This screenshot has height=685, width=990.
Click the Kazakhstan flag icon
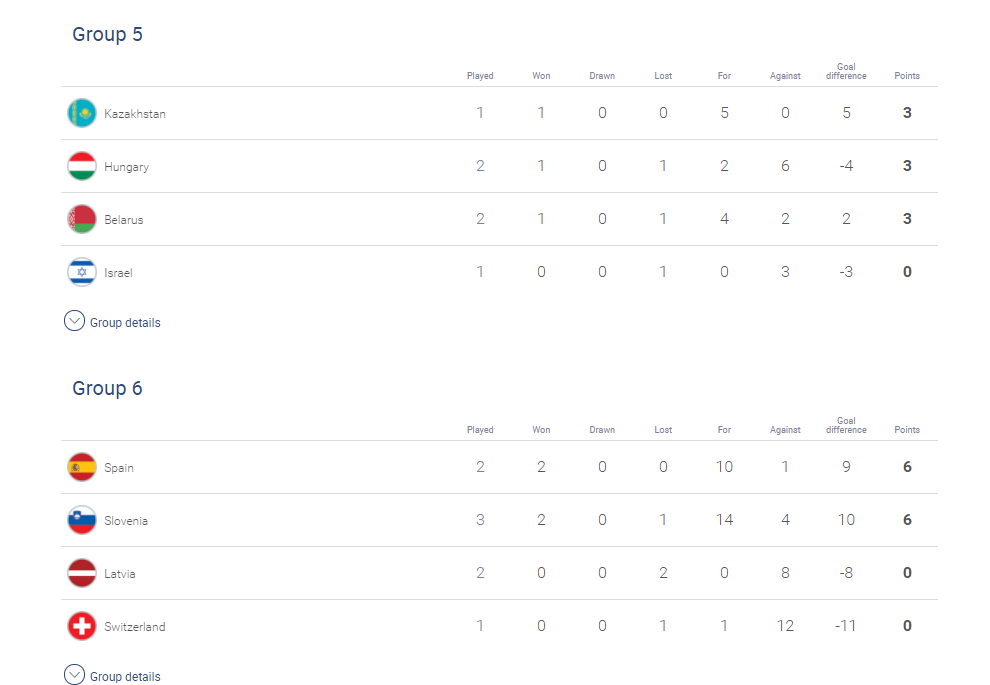[82, 114]
